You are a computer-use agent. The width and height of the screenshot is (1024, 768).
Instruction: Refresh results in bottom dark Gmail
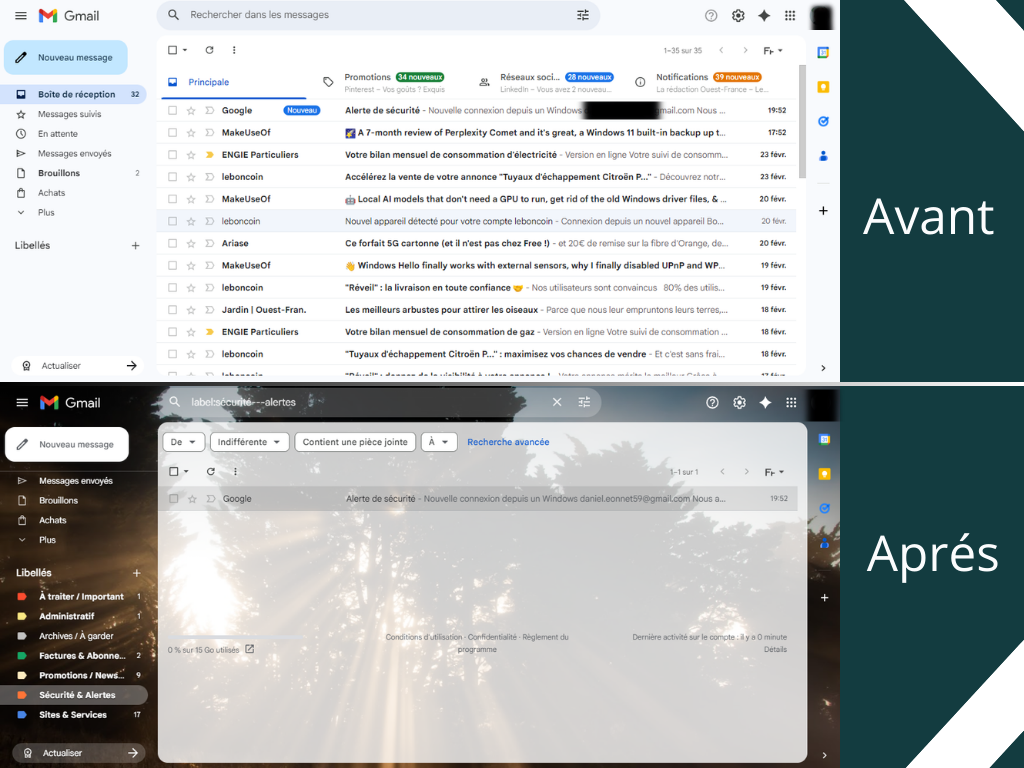pyautogui.click(x=211, y=472)
